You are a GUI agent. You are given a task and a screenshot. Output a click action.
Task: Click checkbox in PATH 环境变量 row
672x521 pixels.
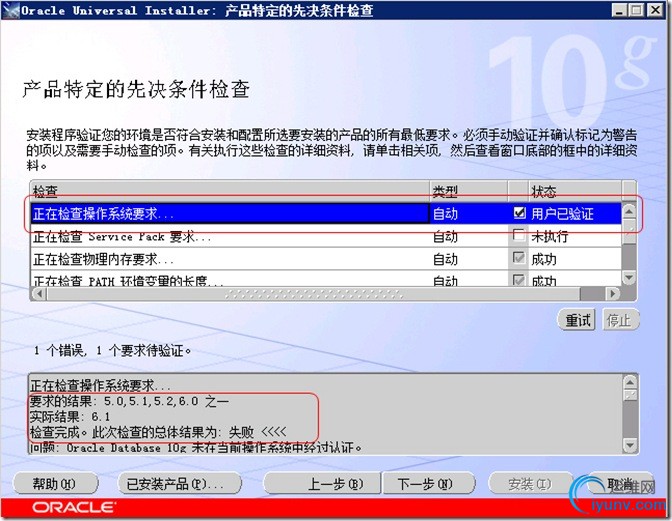[x=519, y=280]
